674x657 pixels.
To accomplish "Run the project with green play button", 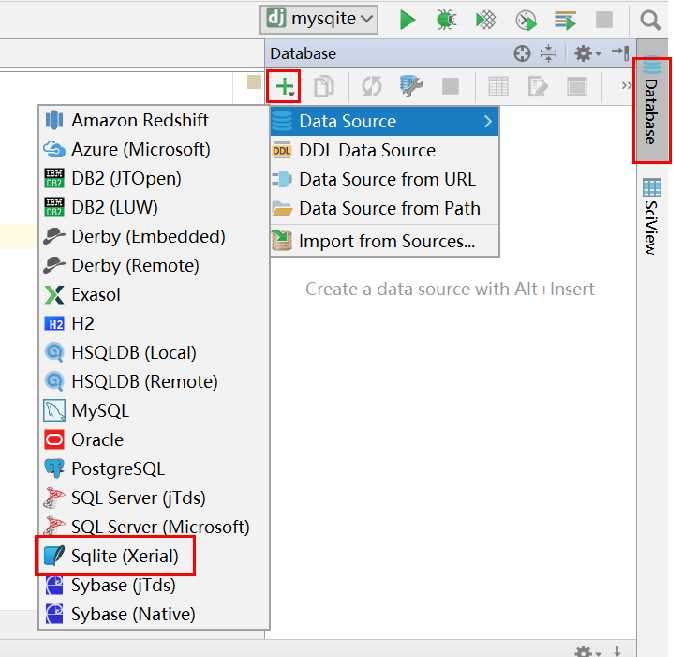I will (407, 20).
